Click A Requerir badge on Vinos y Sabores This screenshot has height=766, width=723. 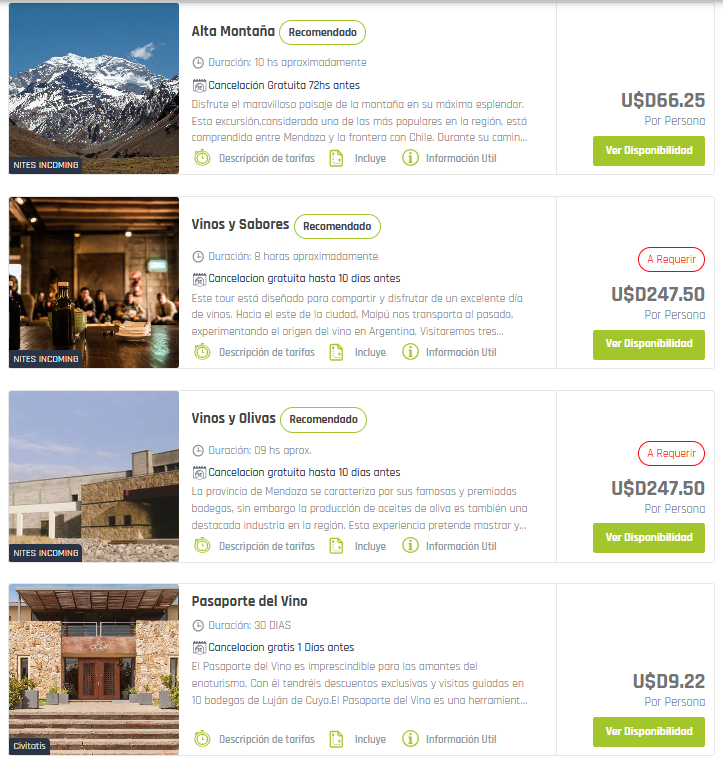(671, 259)
